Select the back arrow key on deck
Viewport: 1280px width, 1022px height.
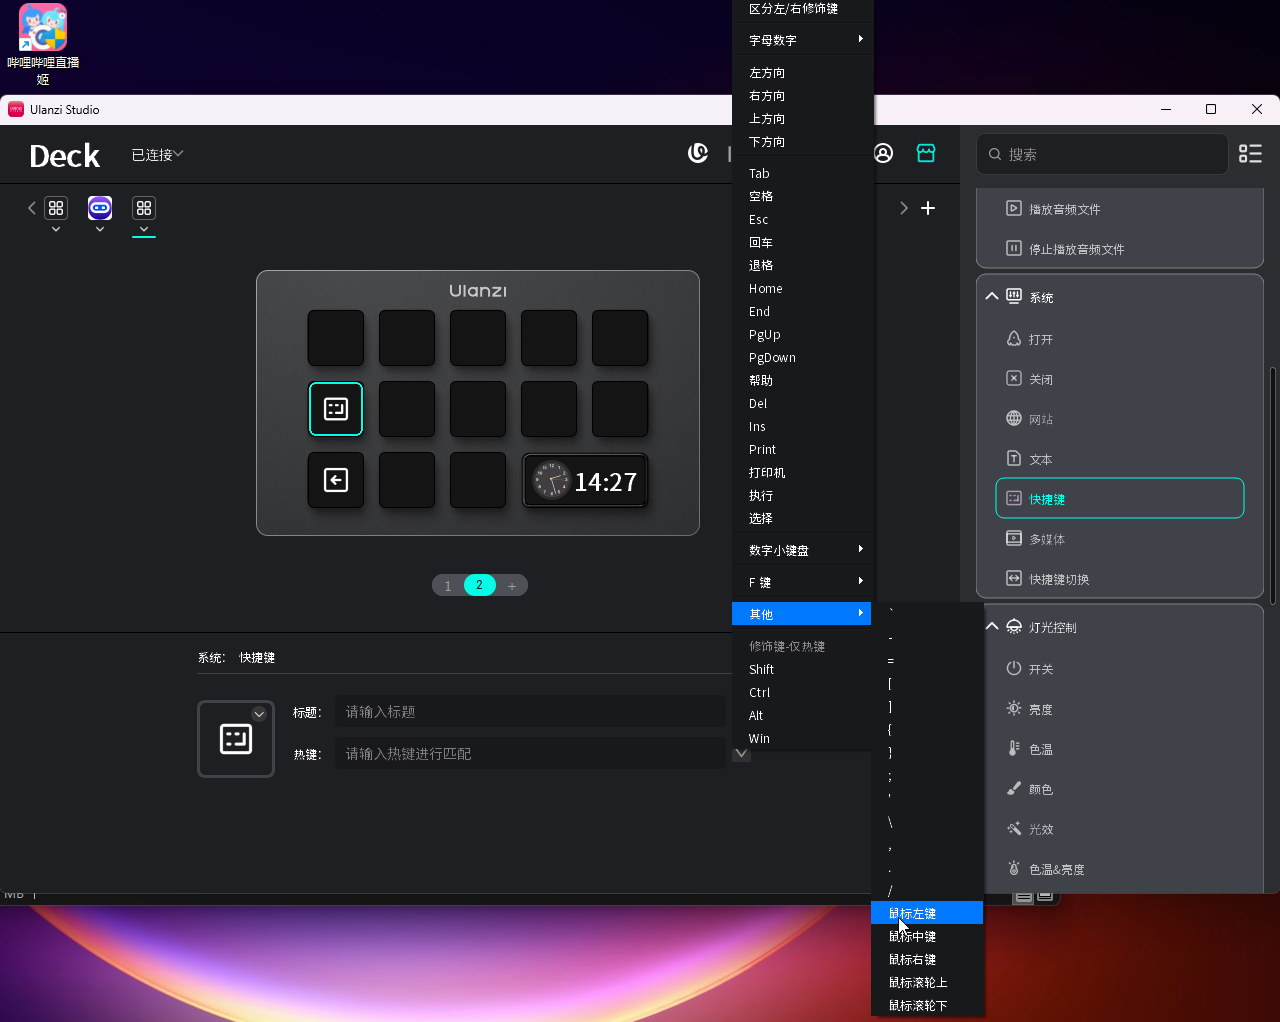click(336, 481)
